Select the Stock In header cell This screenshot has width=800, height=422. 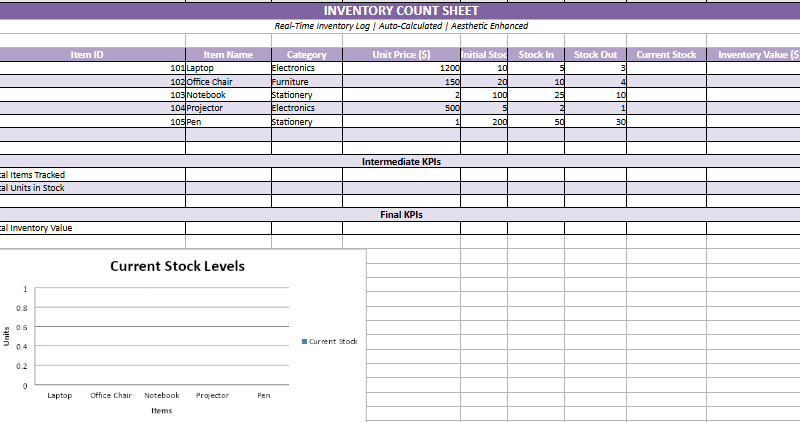536,55
